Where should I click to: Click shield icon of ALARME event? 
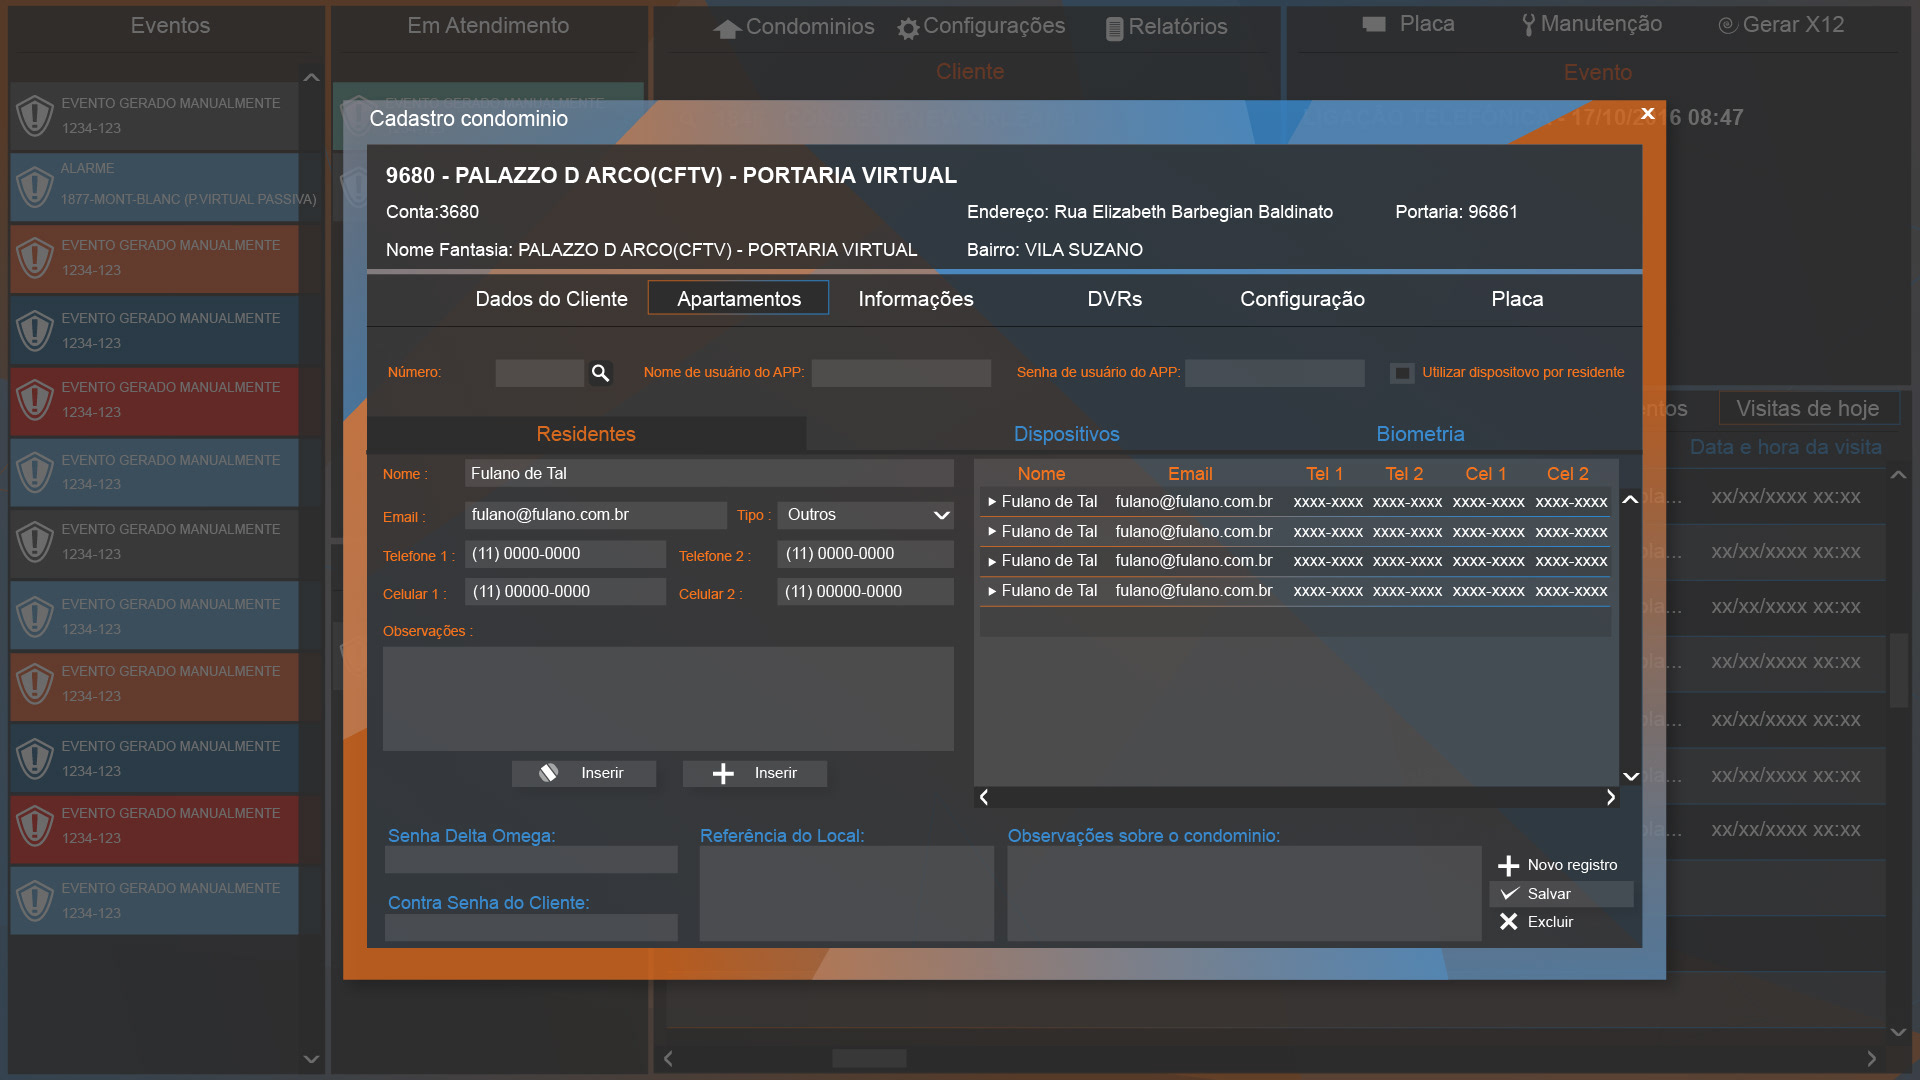pyautogui.click(x=35, y=186)
